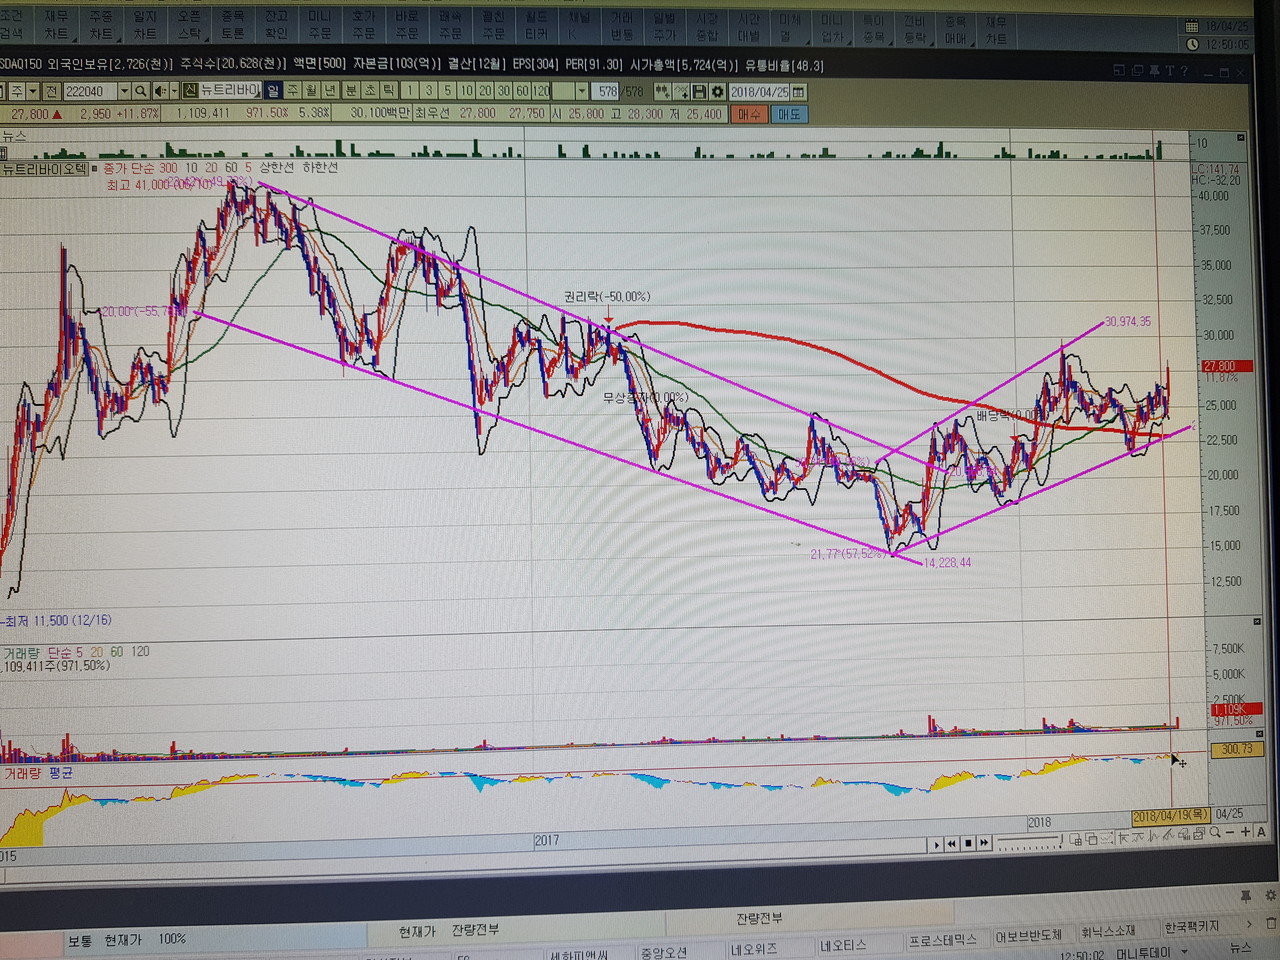Click the 'T' text icon in title bar
The height and width of the screenshot is (960, 1280).
[1169, 70]
